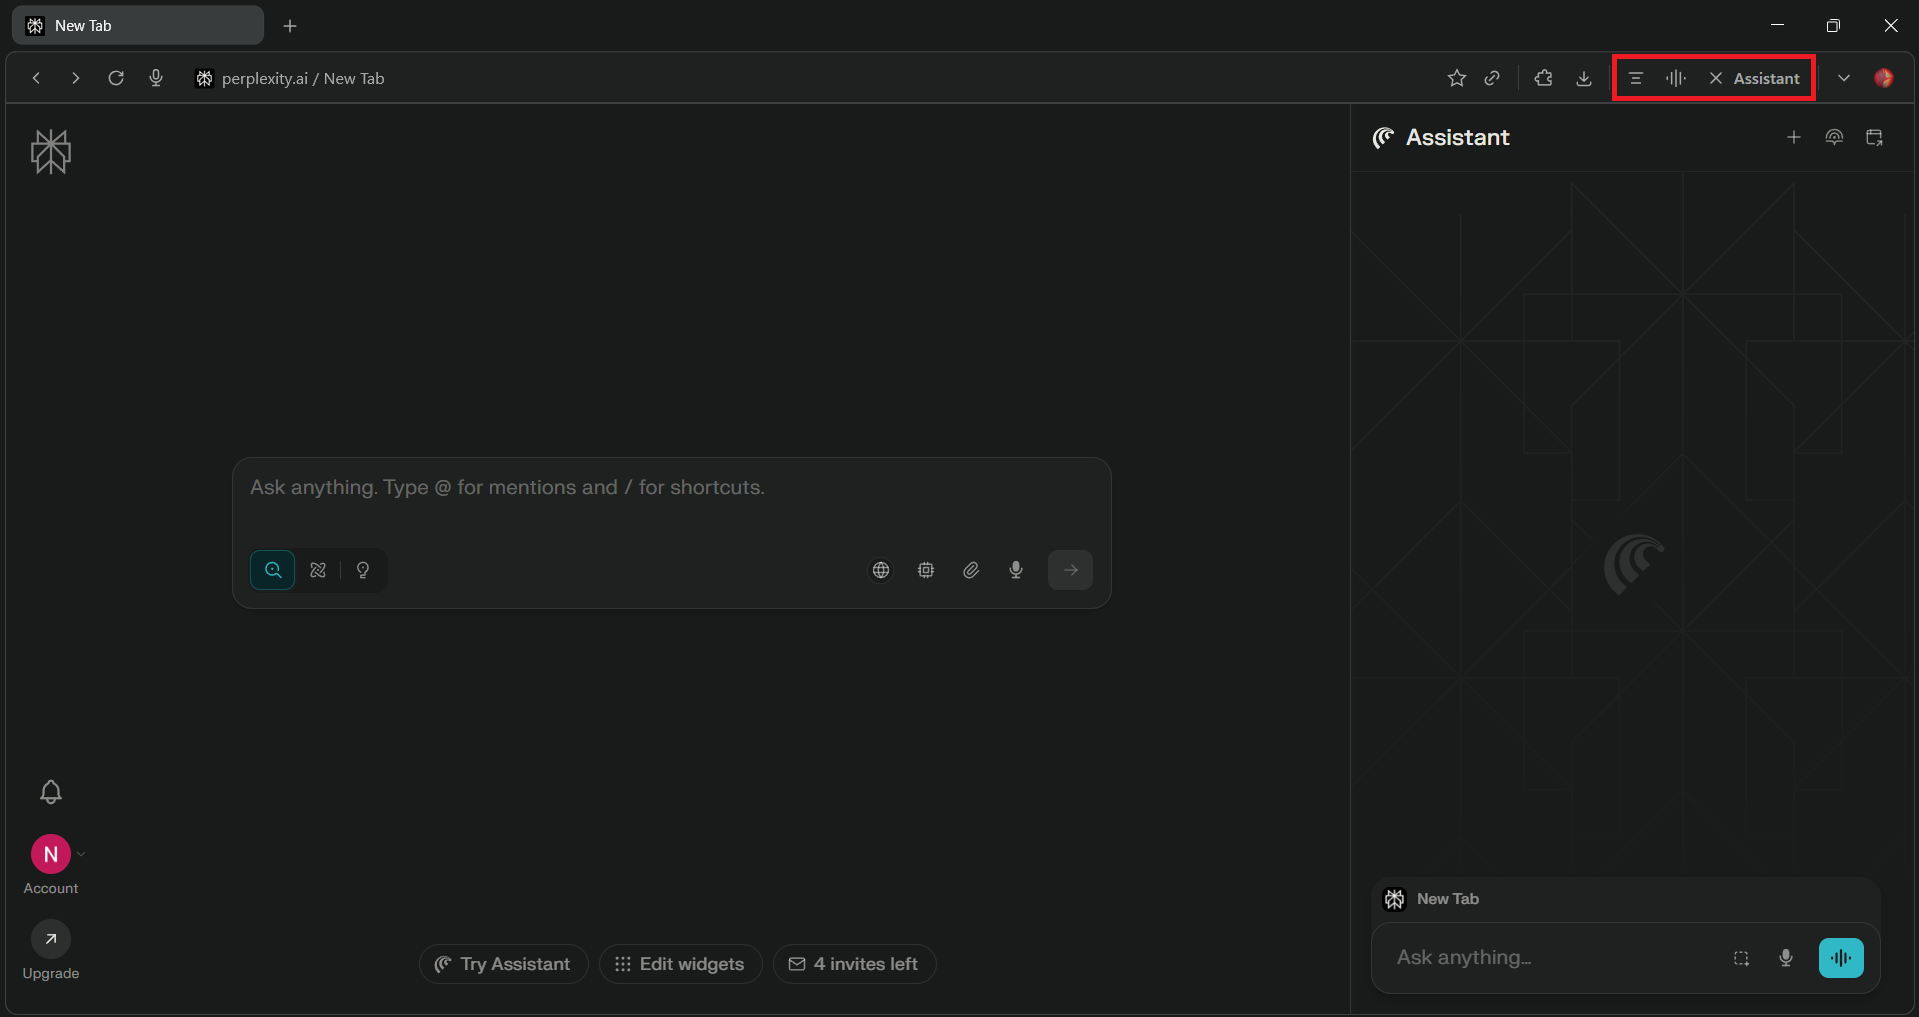Open the toolbar overflow chevron
The width and height of the screenshot is (1919, 1017).
point(1845,78)
